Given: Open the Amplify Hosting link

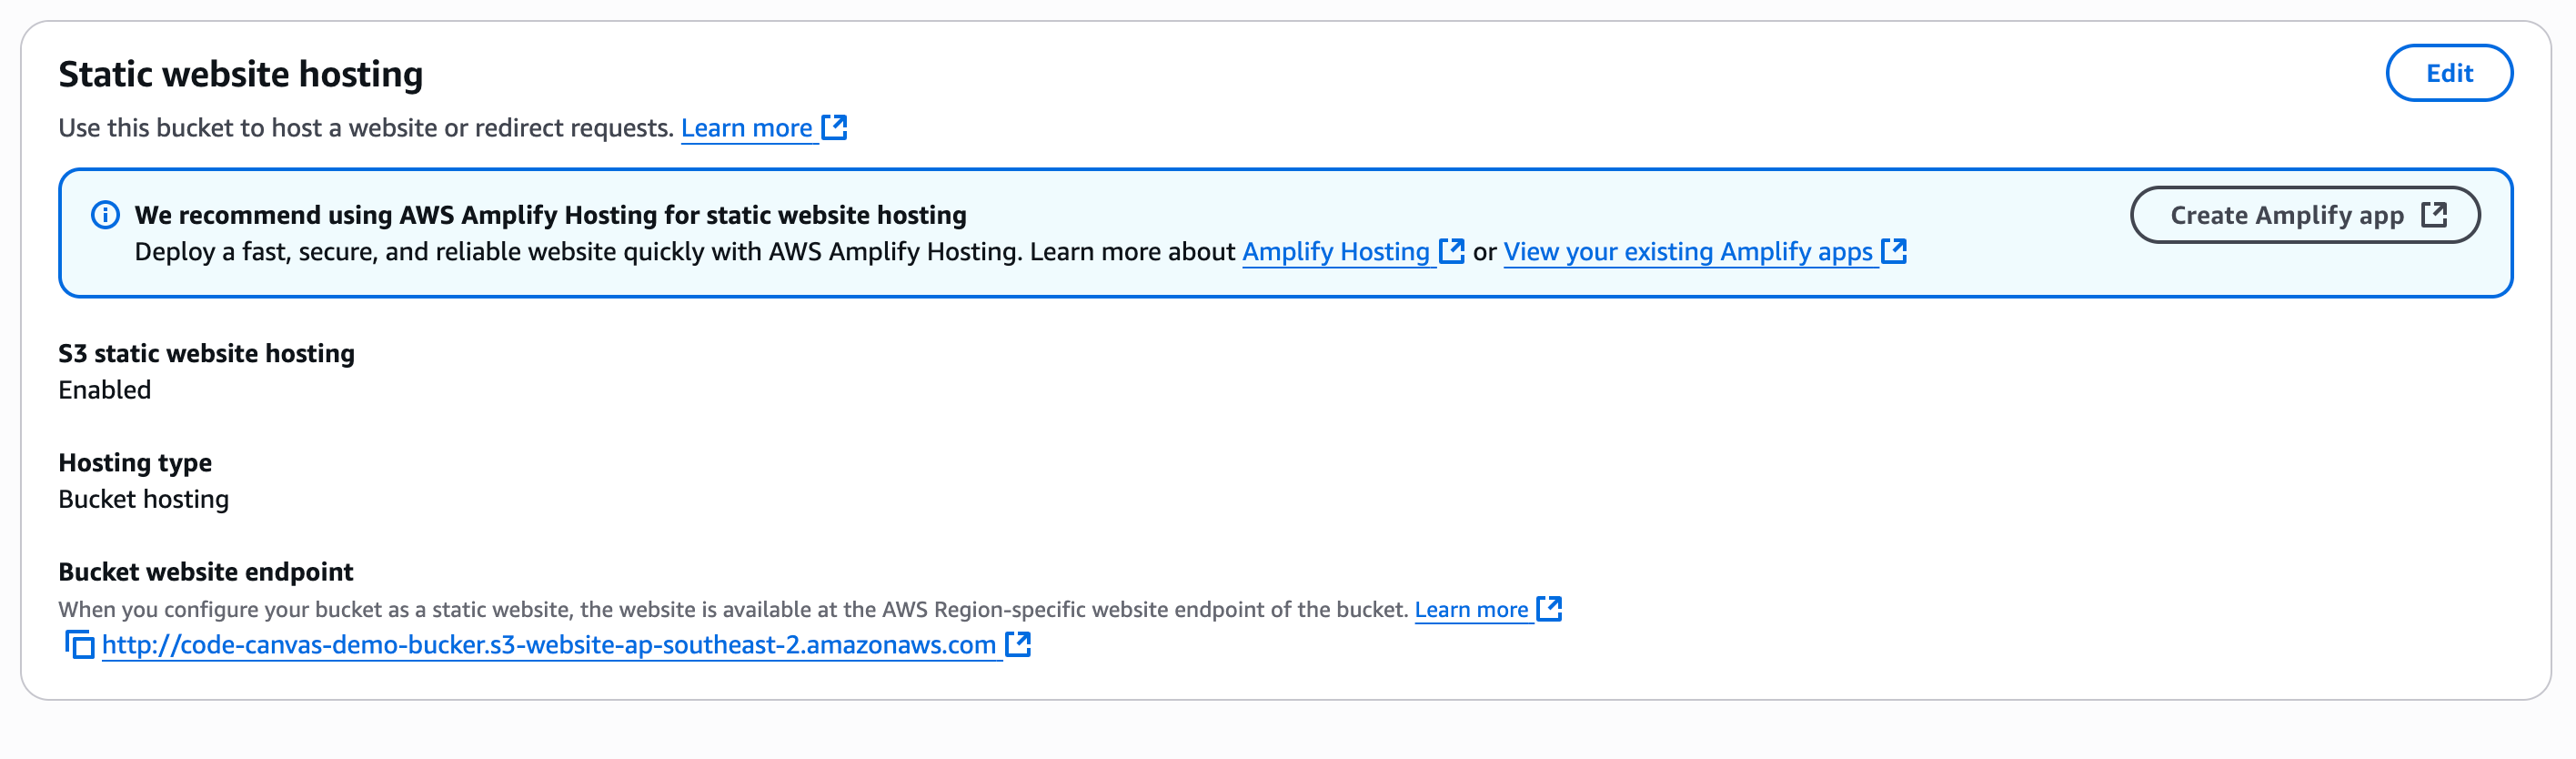Looking at the screenshot, I should (1335, 252).
